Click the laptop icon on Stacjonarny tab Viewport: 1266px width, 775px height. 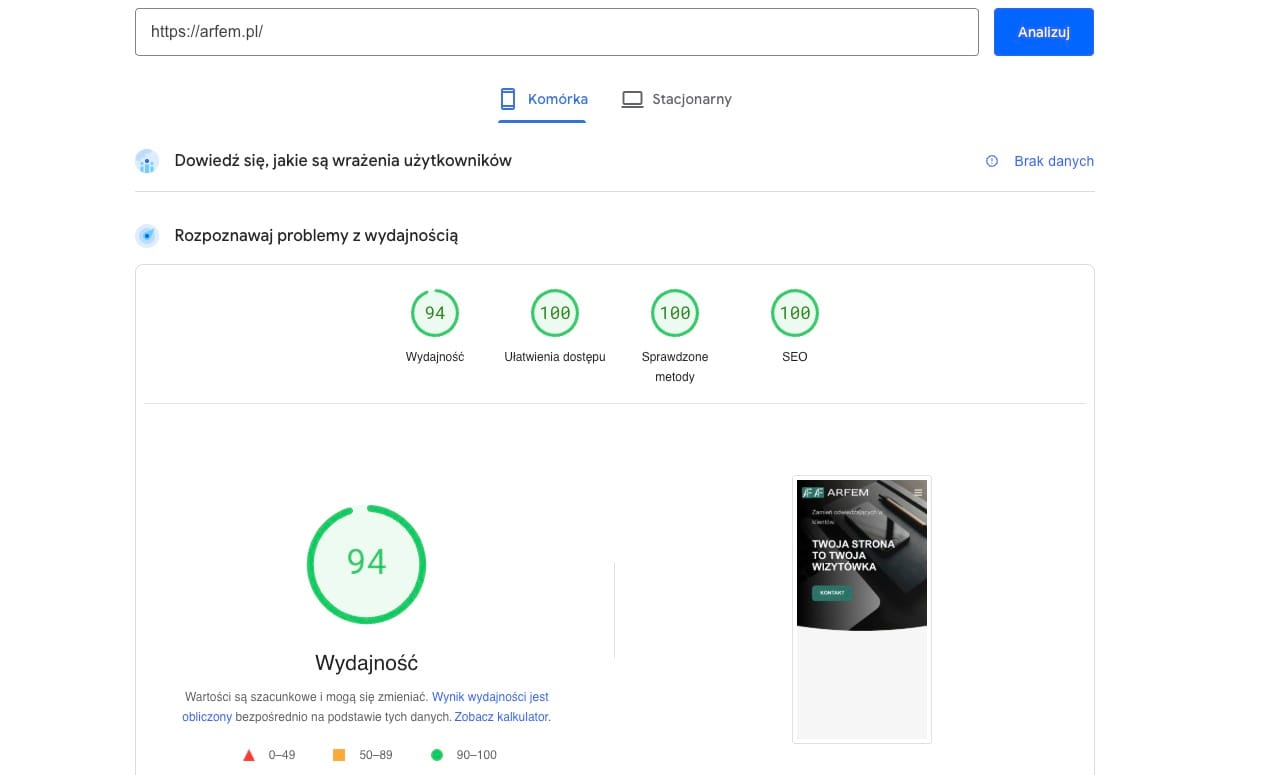(x=632, y=99)
